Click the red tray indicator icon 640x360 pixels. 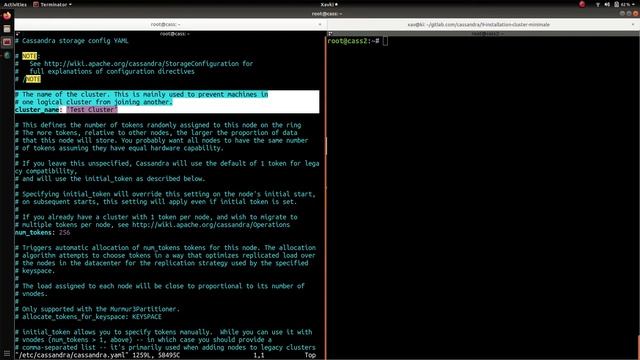pos(582,4)
